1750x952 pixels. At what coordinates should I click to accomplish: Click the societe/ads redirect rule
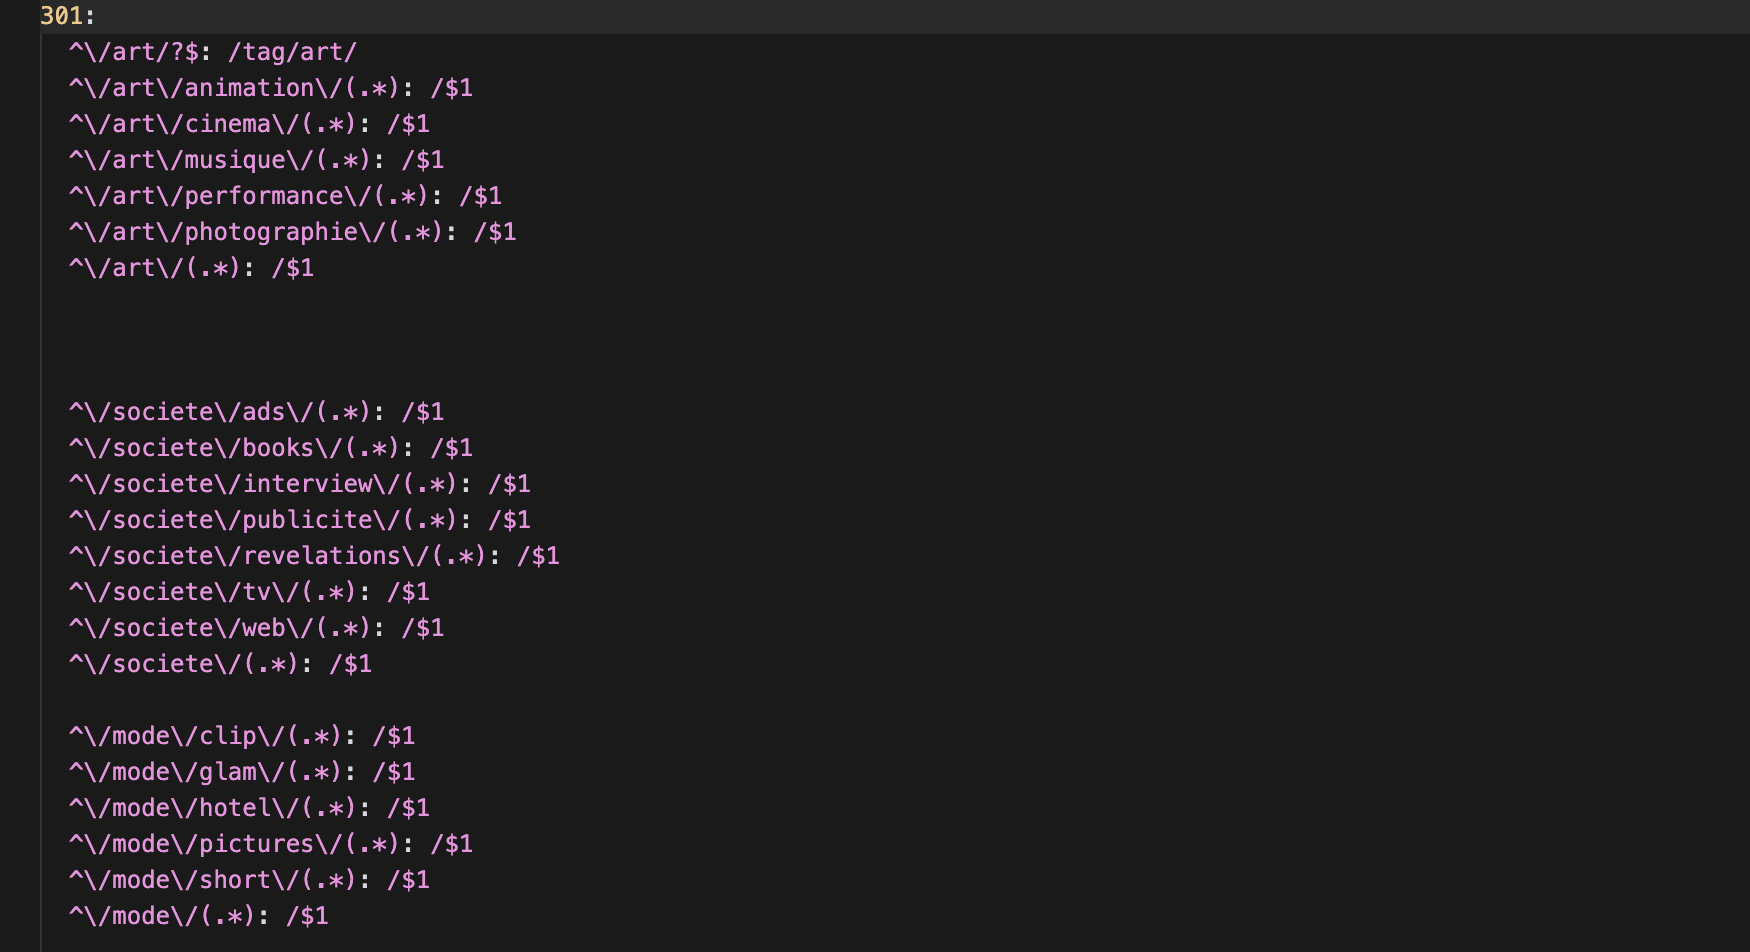pos(255,412)
